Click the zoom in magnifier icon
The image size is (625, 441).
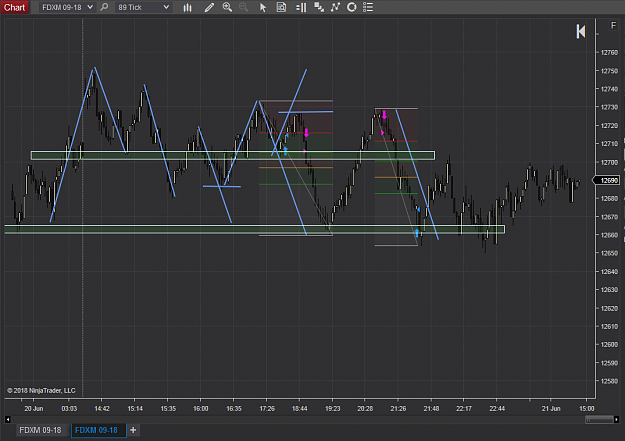[x=227, y=7]
